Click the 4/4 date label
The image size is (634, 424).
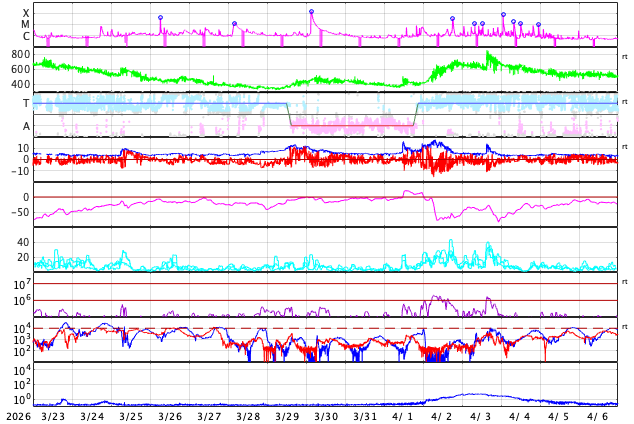pos(520,416)
